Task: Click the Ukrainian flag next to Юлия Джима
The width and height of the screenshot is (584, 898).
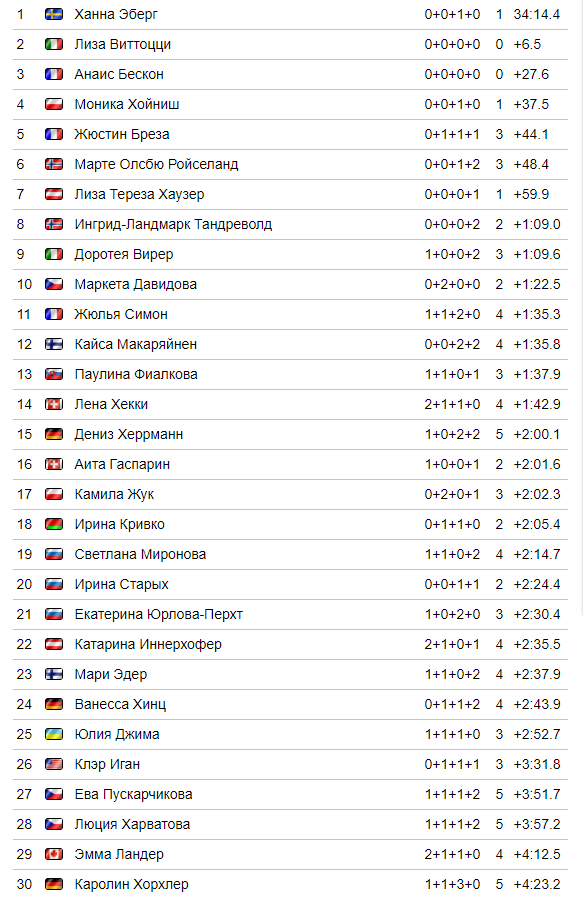Action: pos(54,734)
